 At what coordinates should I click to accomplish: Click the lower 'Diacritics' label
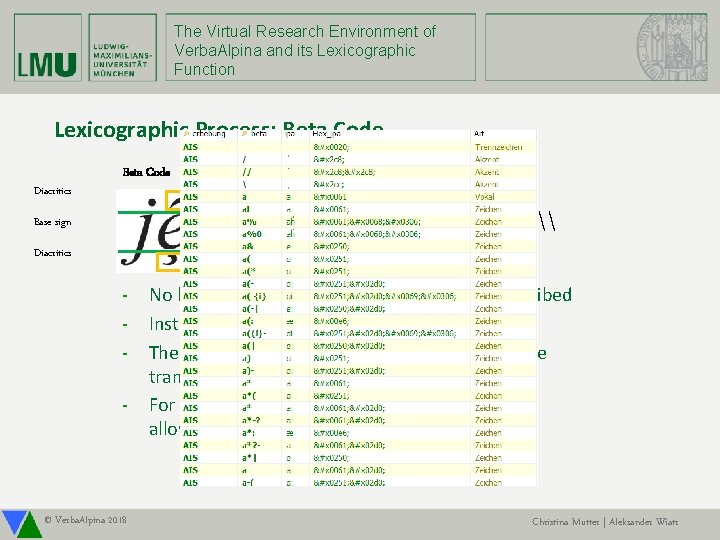tap(52, 253)
